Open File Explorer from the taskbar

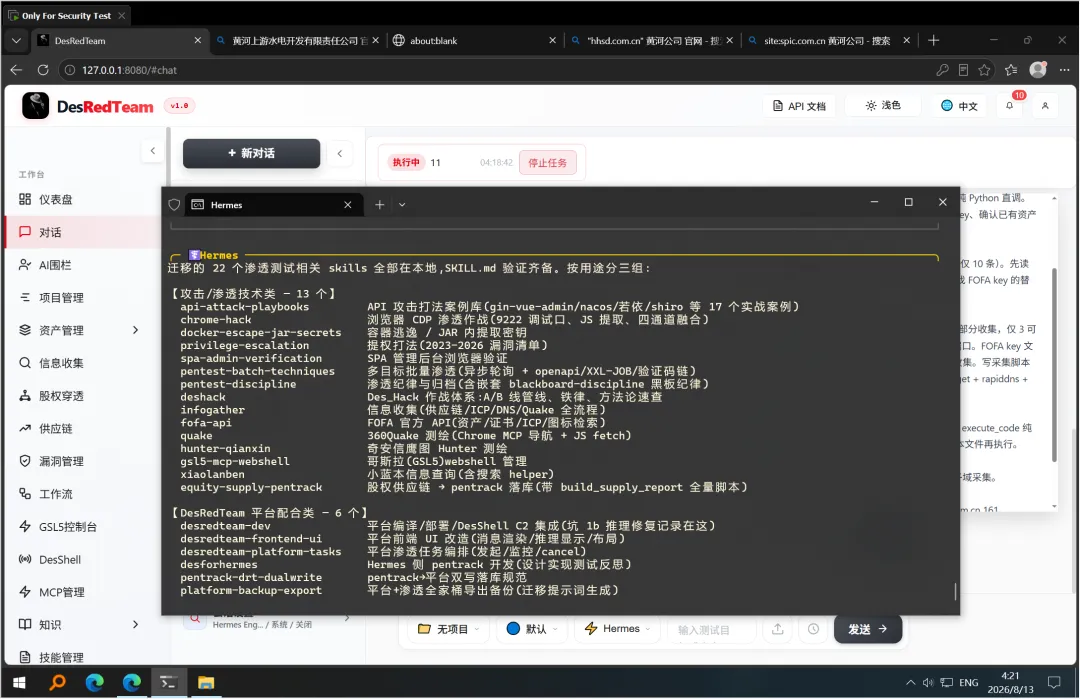(x=206, y=682)
